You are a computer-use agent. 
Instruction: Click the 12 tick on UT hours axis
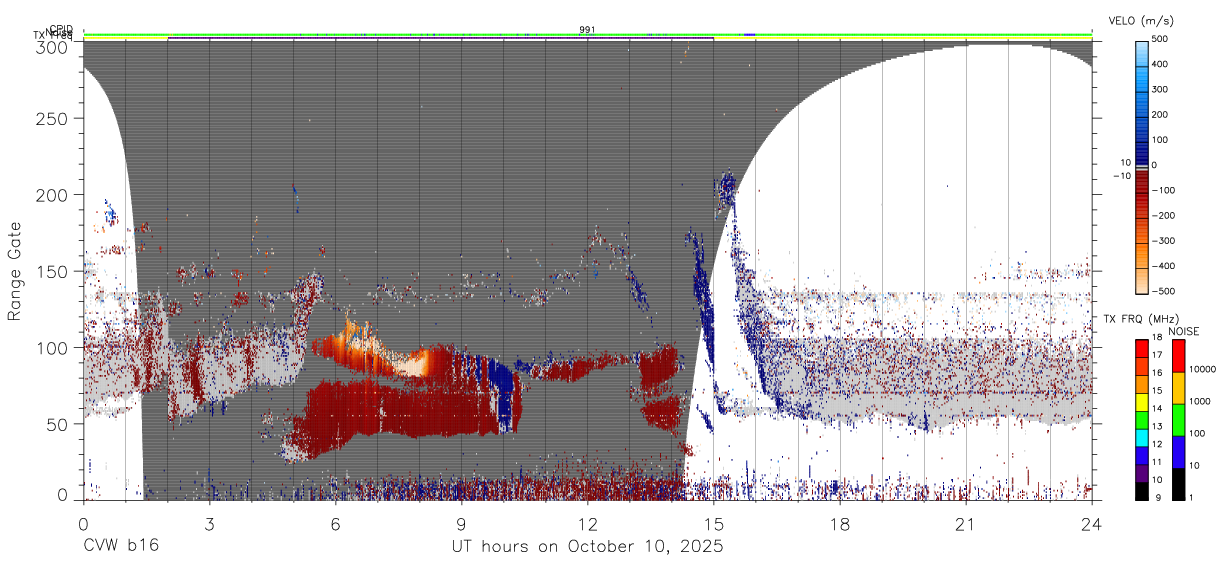(x=587, y=525)
